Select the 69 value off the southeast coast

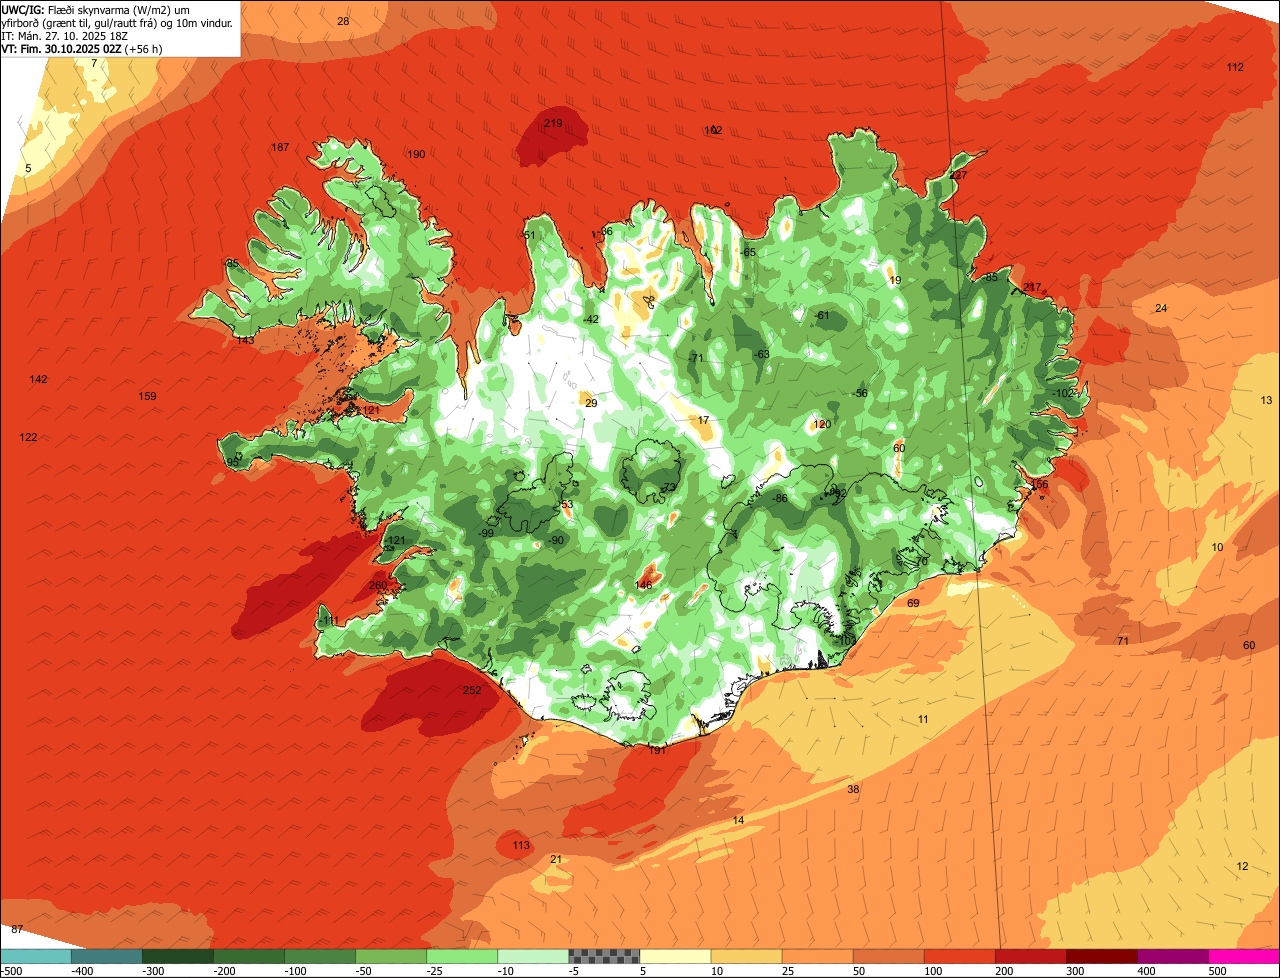[913, 604]
